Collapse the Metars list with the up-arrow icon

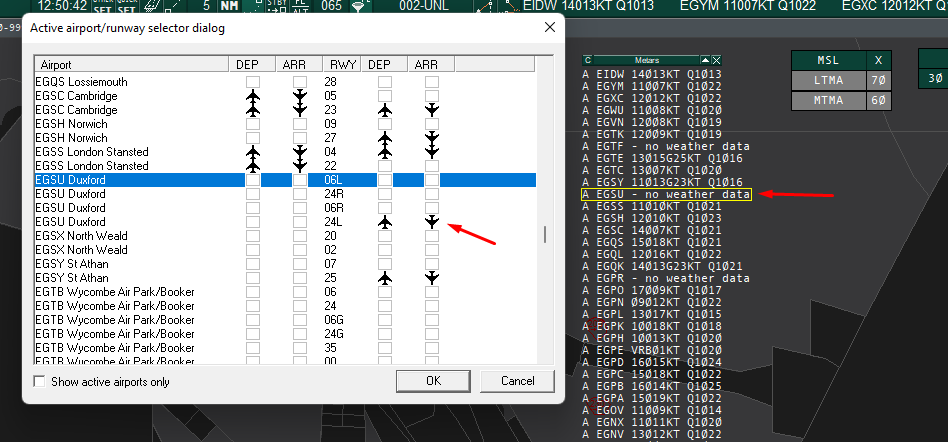click(705, 60)
